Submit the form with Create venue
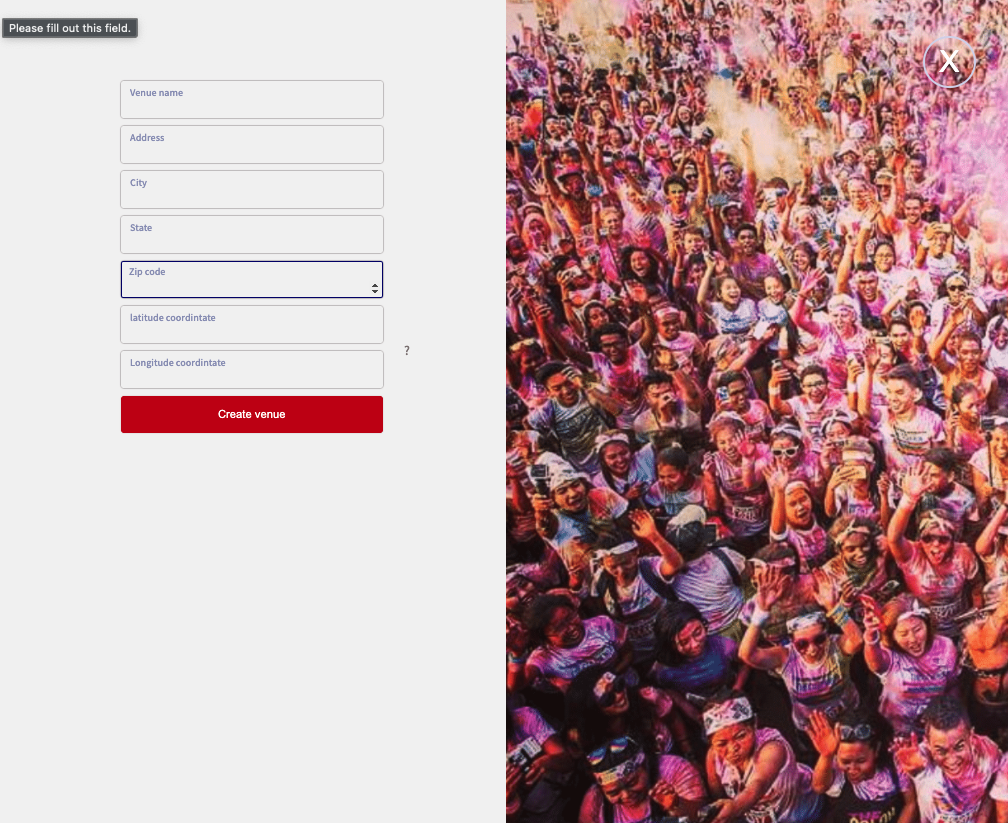Screen dimensions: 1008x823 click(x=252, y=414)
